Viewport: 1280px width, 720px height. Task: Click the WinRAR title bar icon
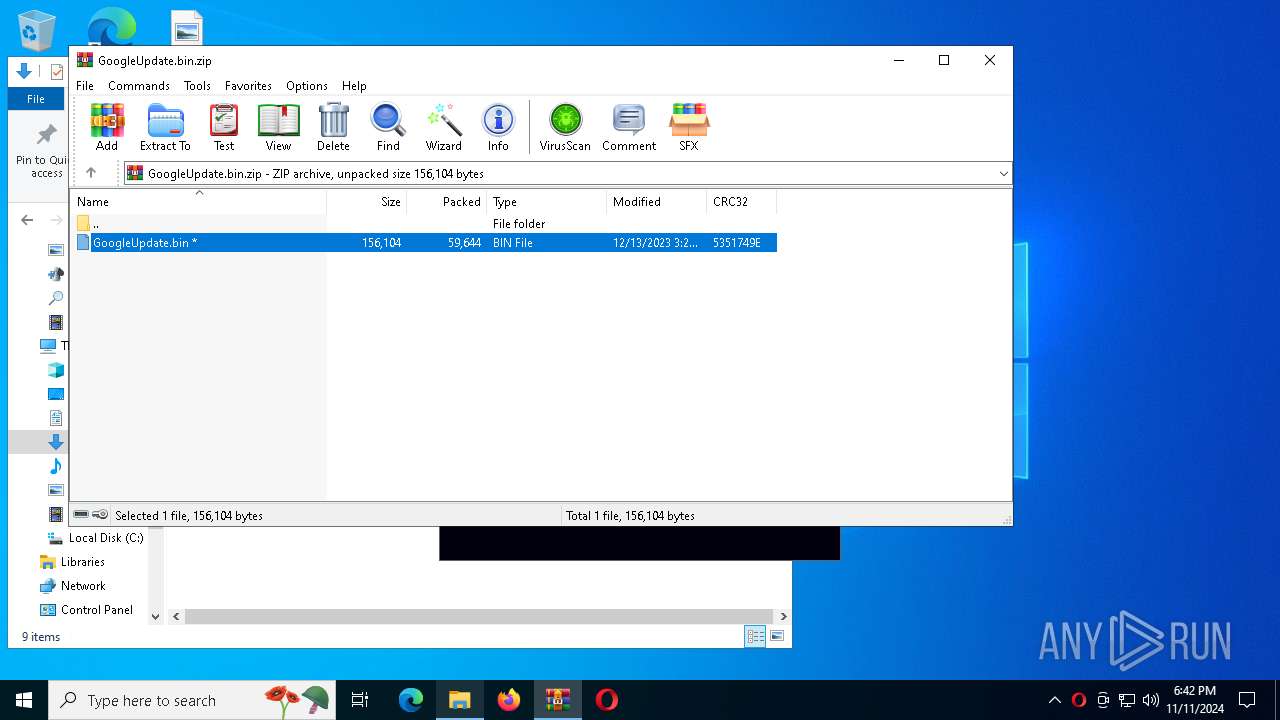click(85, 60)
